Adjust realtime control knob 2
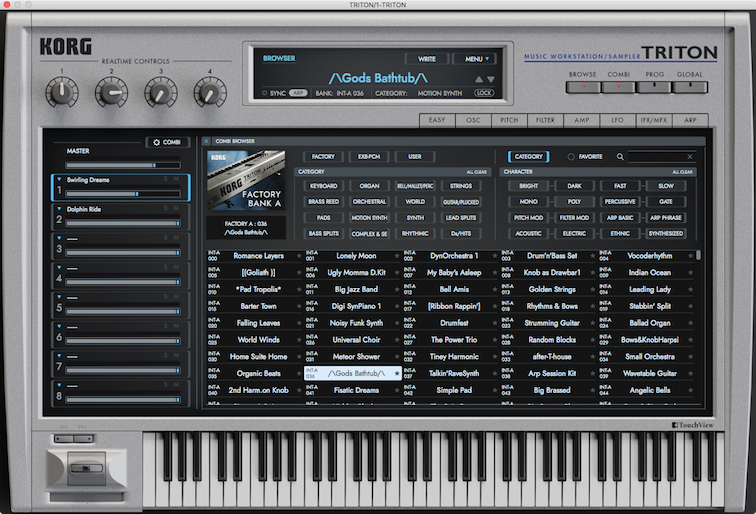The image size is (756, 514). click(111, 92)
